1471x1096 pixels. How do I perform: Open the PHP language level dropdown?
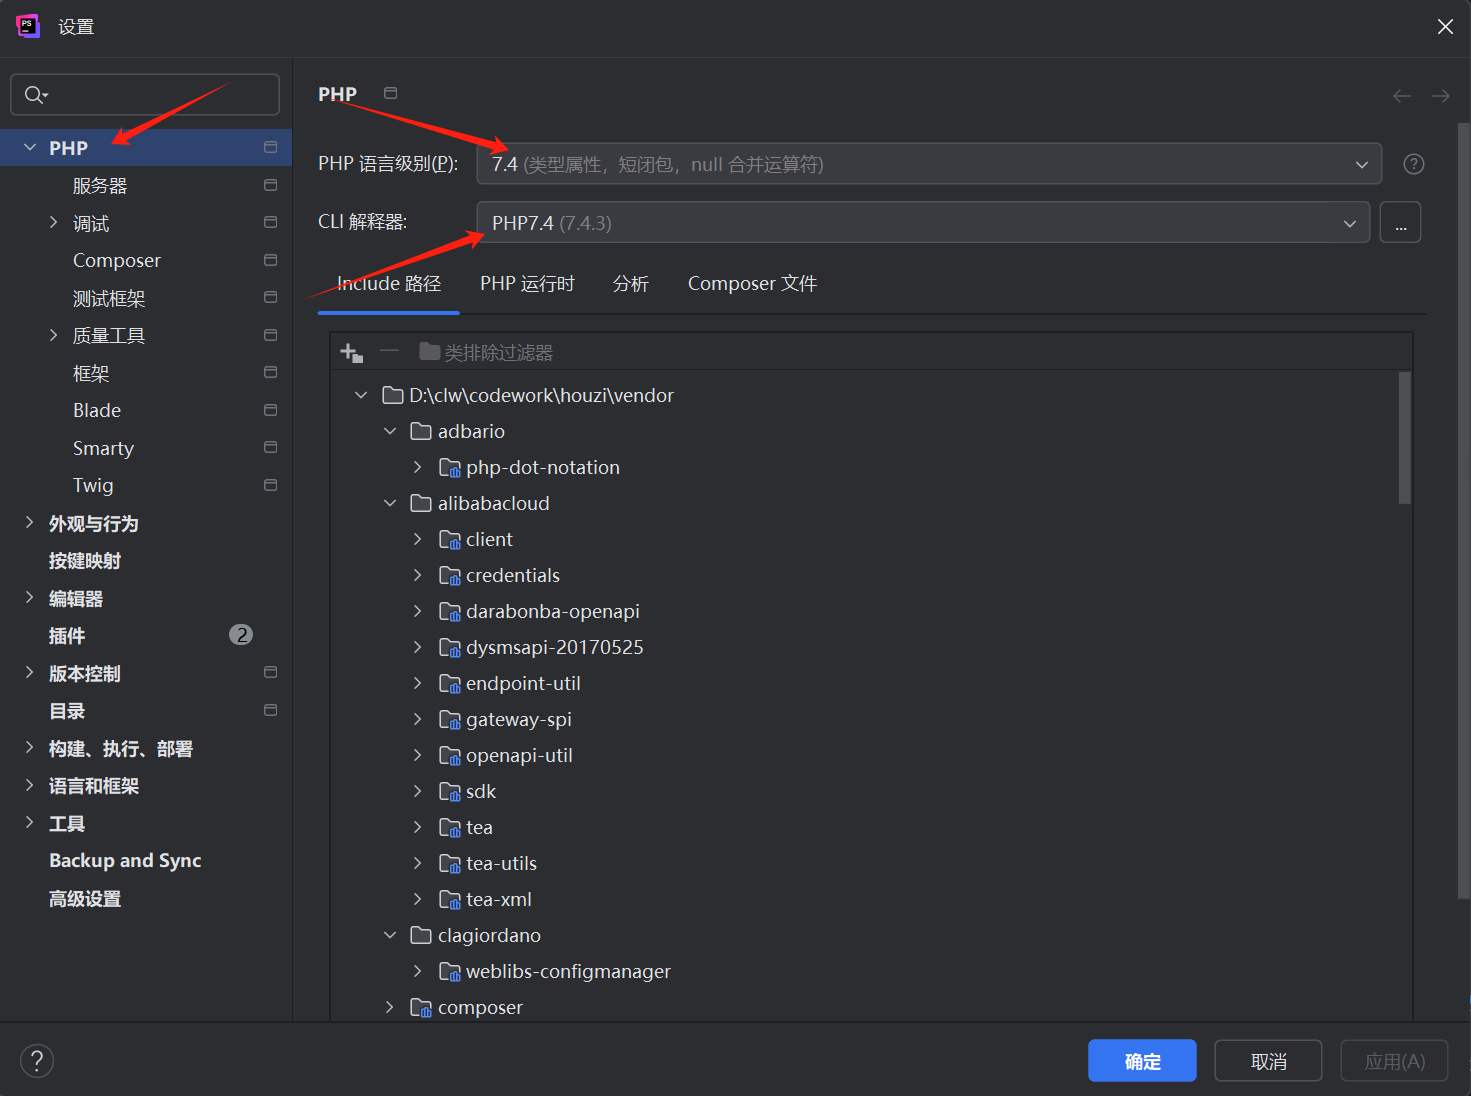click(x=929, y=164)
